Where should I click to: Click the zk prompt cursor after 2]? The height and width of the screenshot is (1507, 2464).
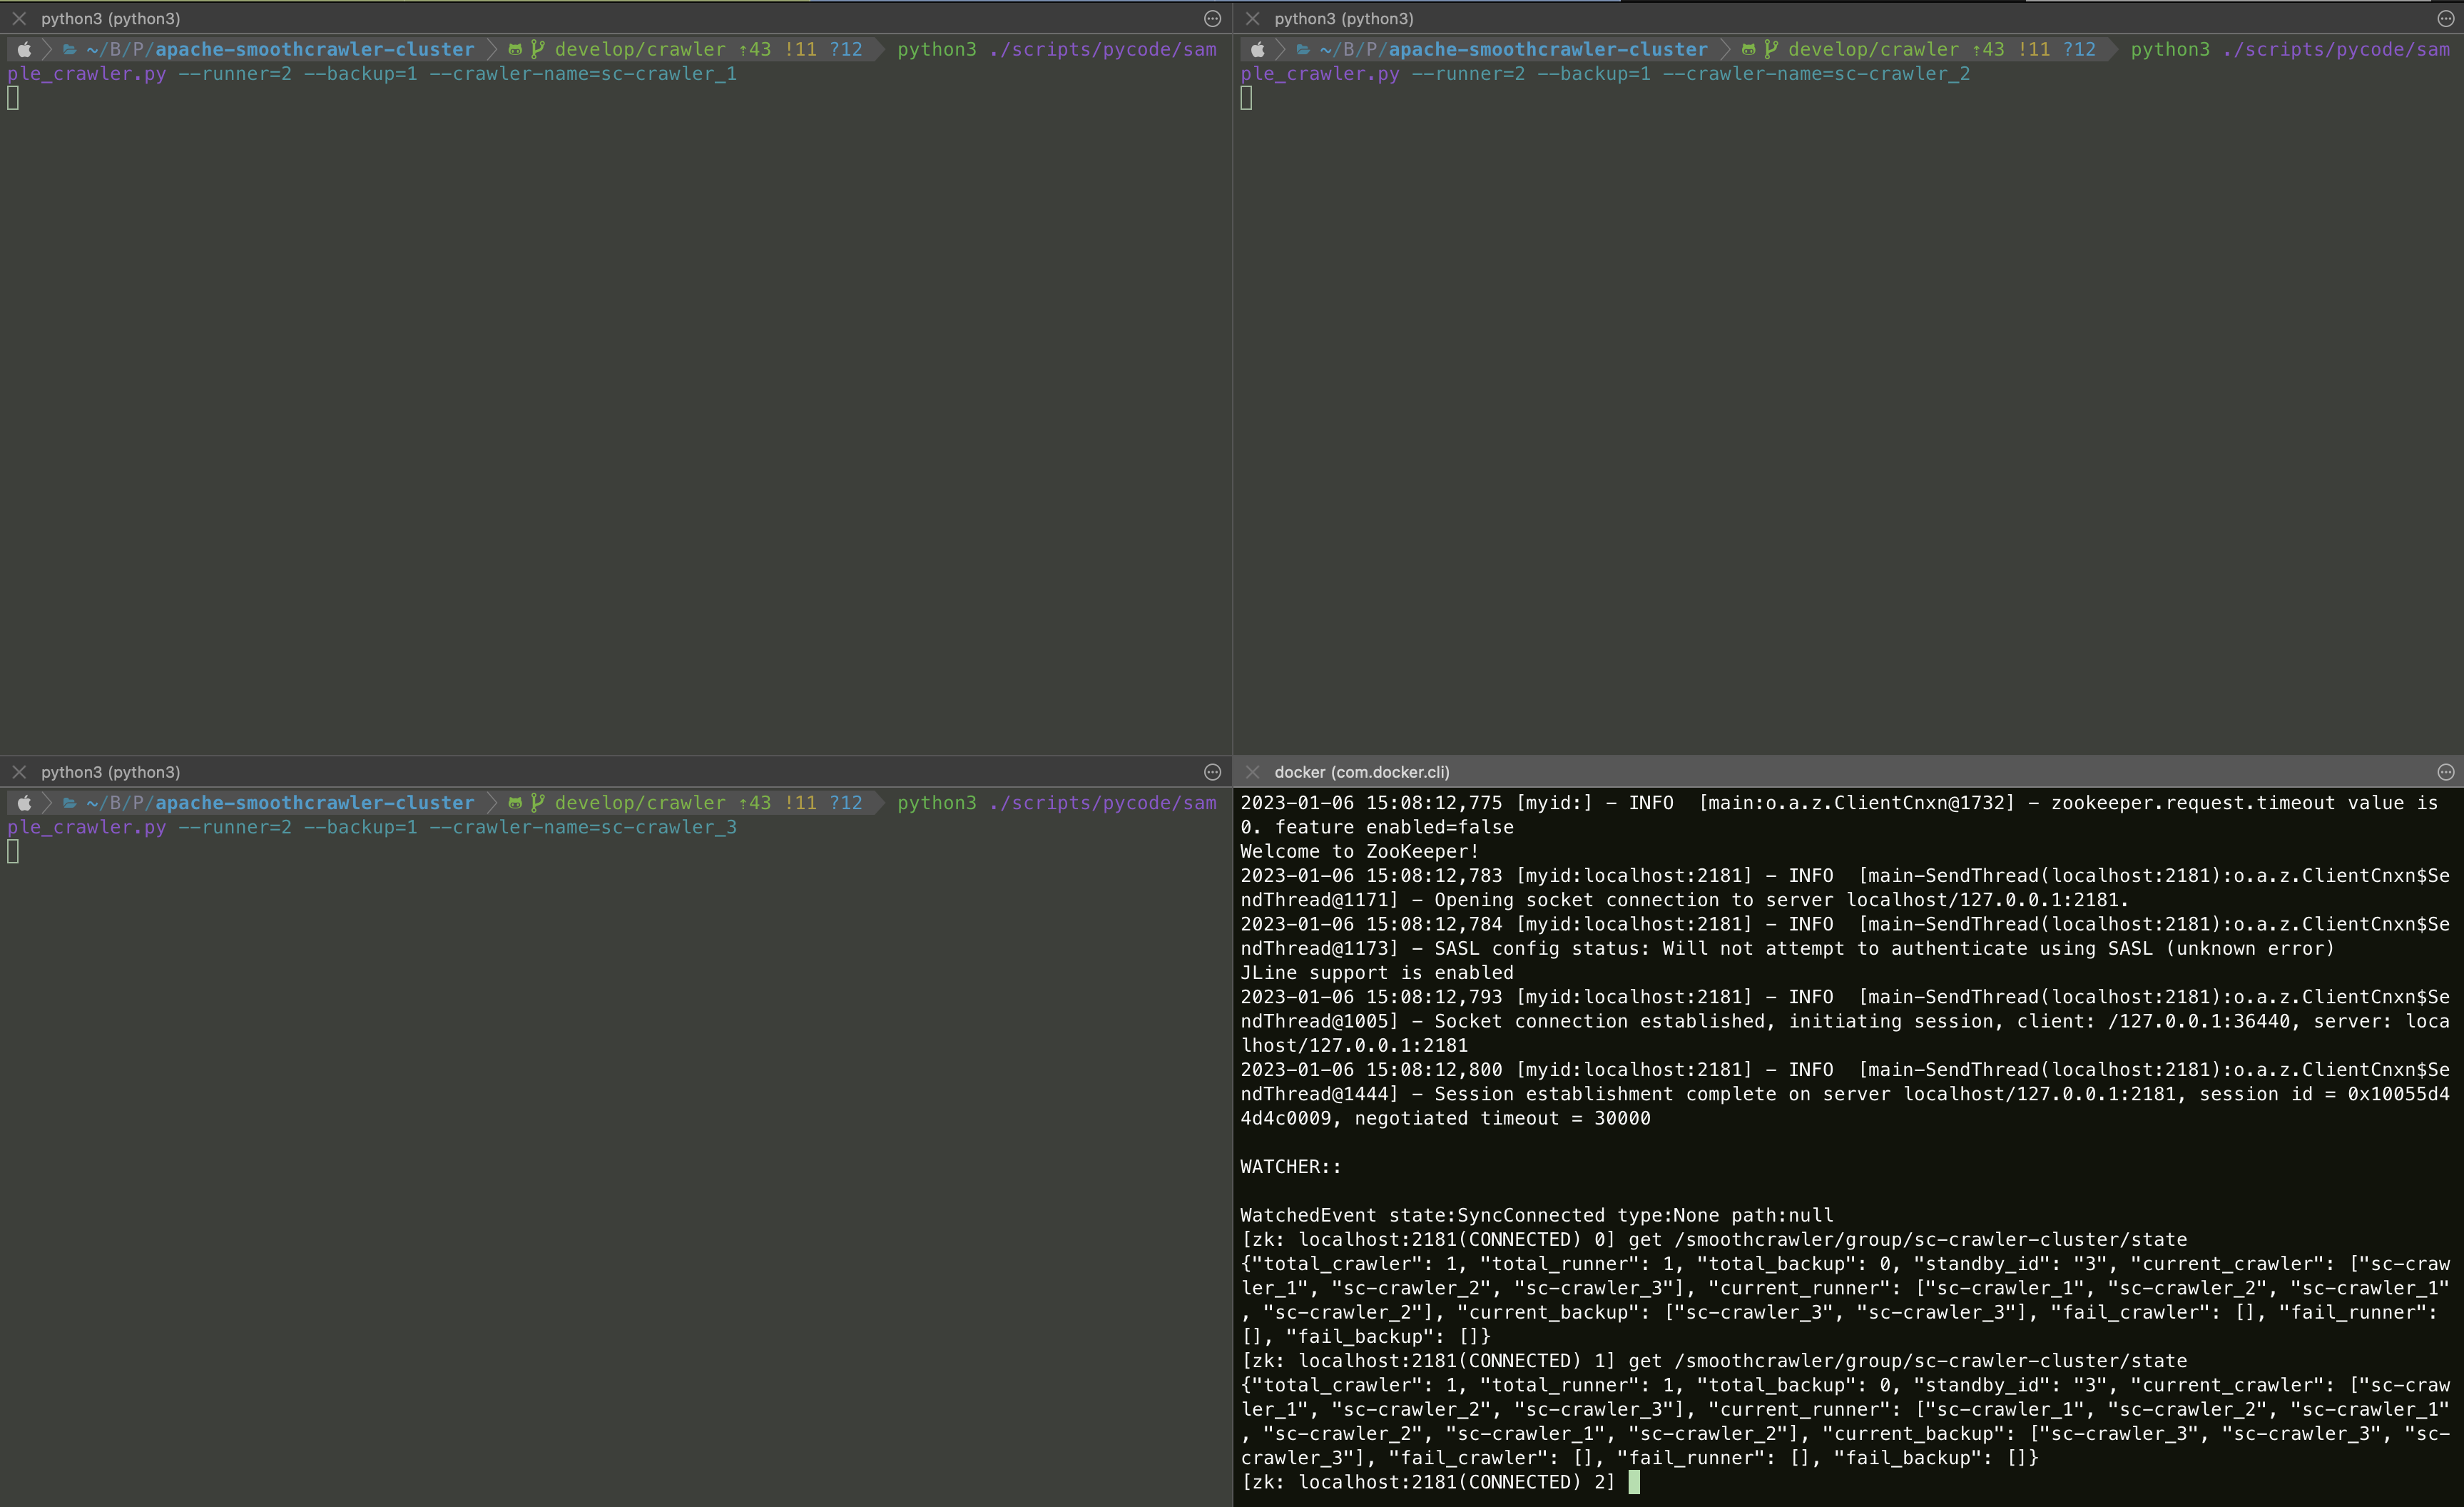(x=1634, y=1482)
